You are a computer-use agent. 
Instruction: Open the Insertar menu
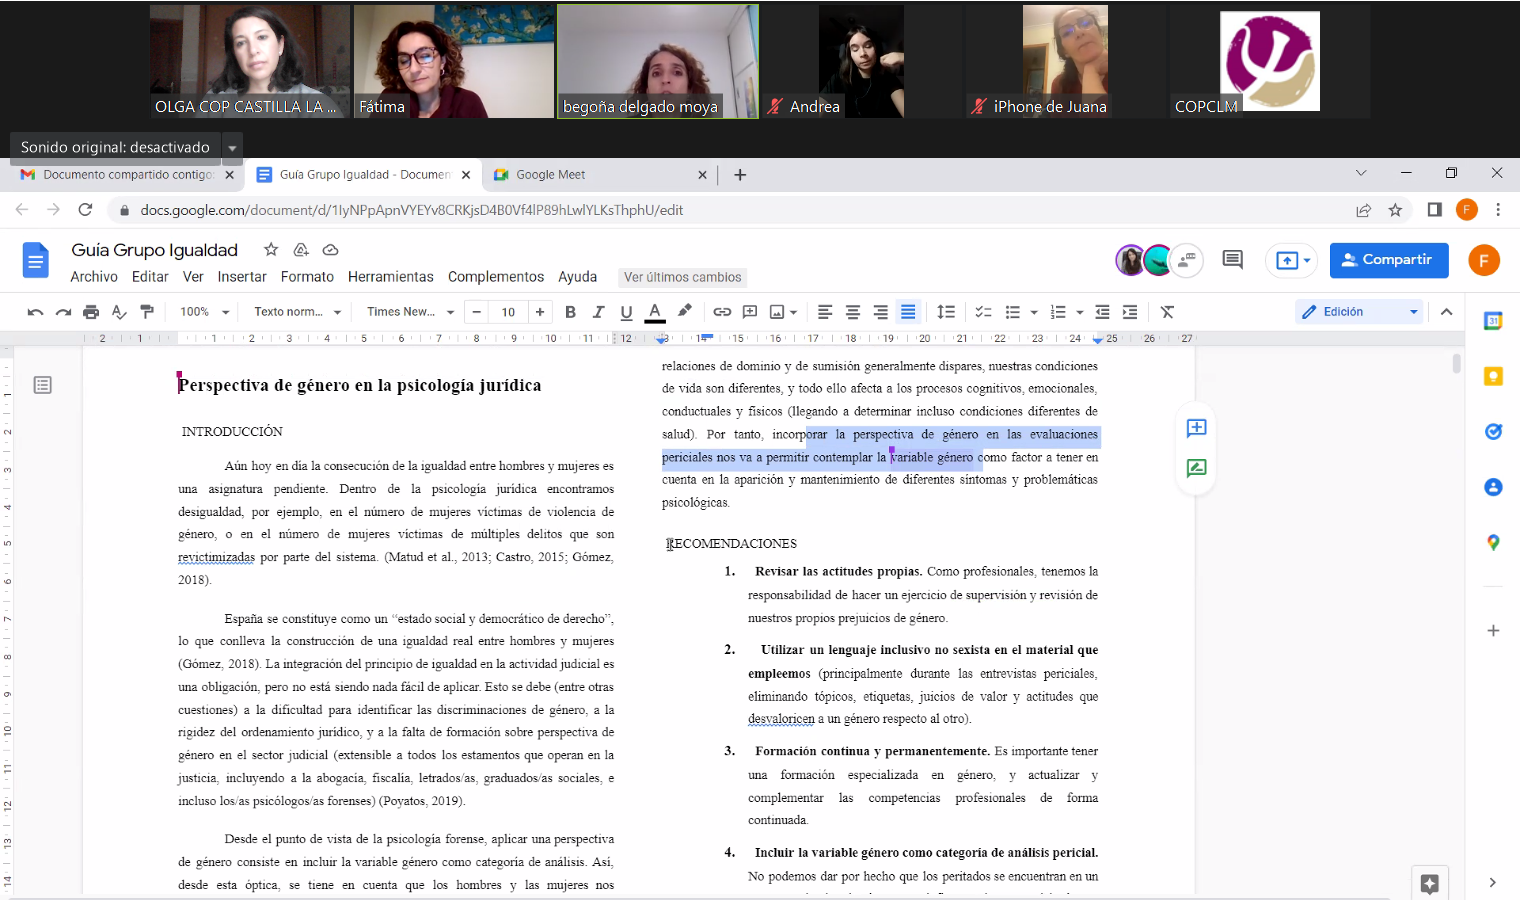[x=242, y=277]
